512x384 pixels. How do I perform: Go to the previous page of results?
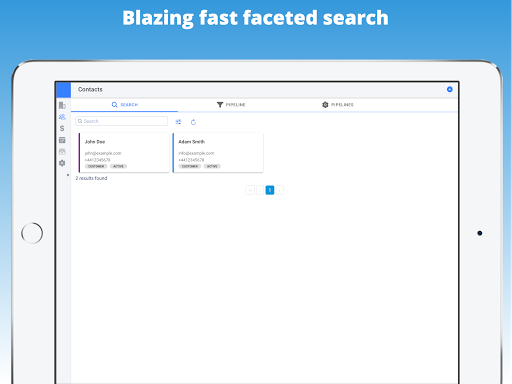pyautogui.click(x=260, y=190)
